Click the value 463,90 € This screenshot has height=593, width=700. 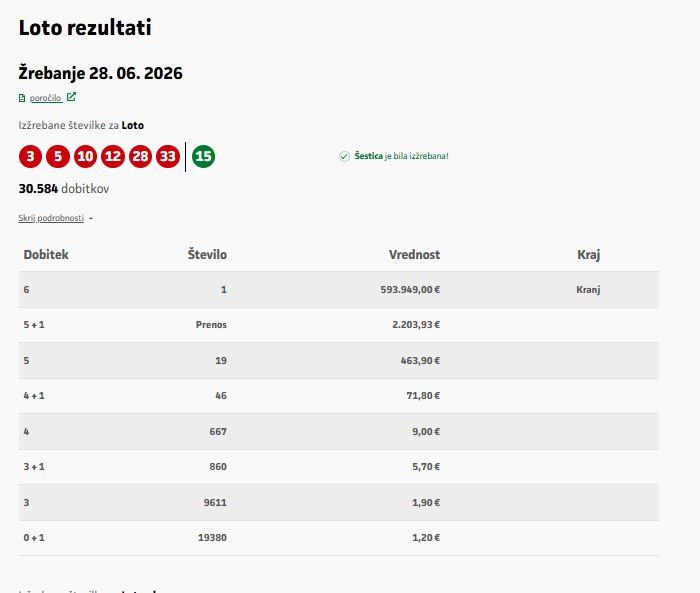tap(420, 361)
